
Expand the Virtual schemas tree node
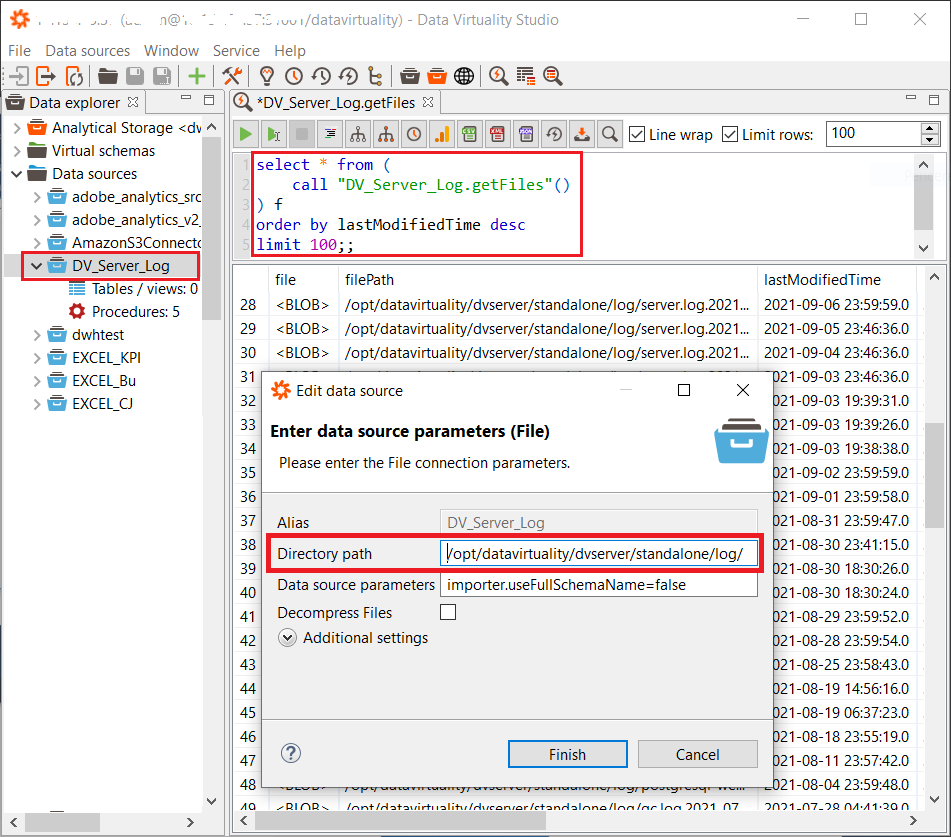17,151
